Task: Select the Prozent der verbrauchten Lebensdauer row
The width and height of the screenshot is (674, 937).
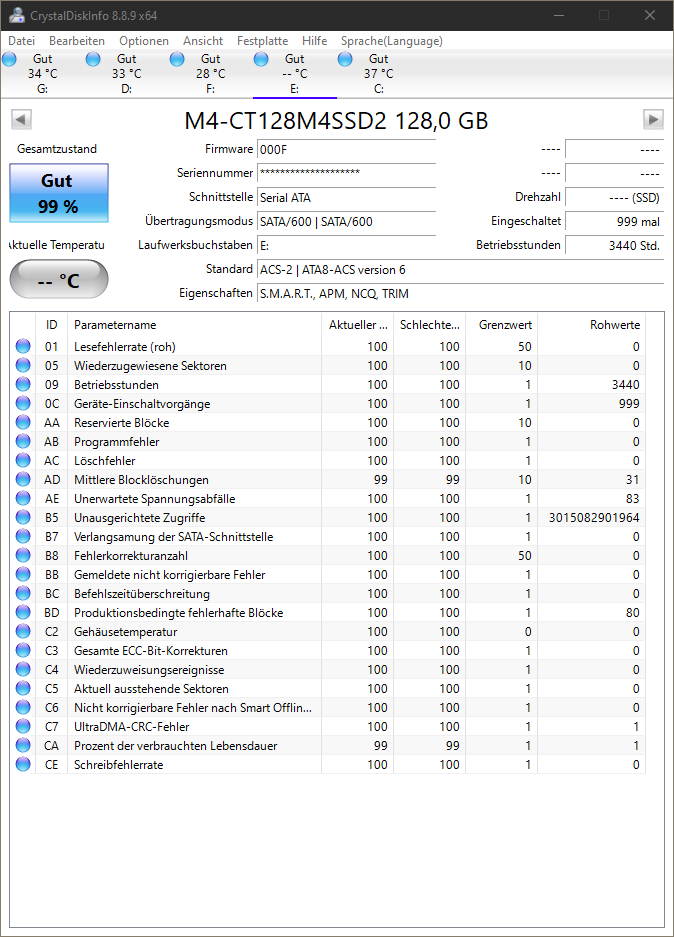Action: (x=328, y=745)
